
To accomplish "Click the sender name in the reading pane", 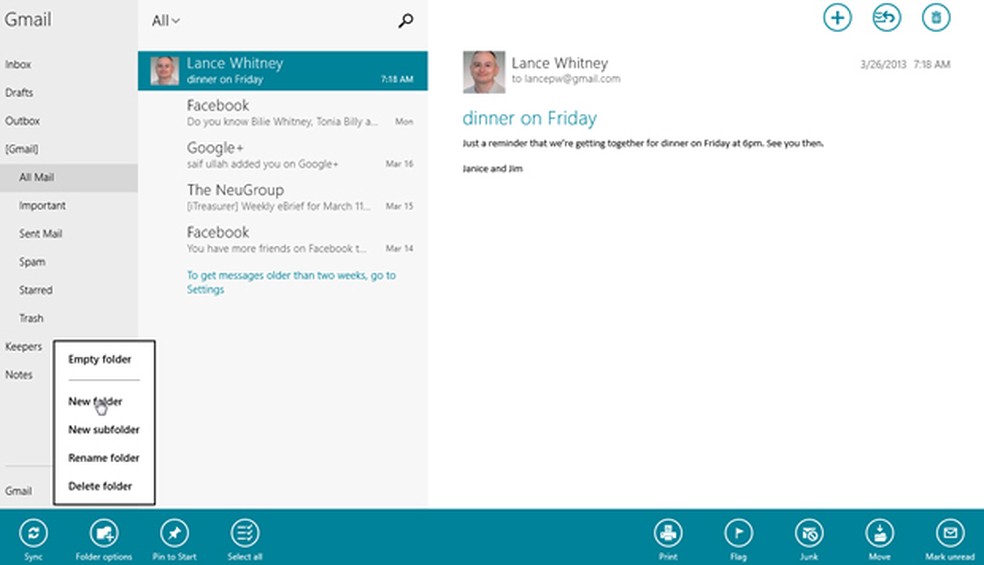I will 560,63.
